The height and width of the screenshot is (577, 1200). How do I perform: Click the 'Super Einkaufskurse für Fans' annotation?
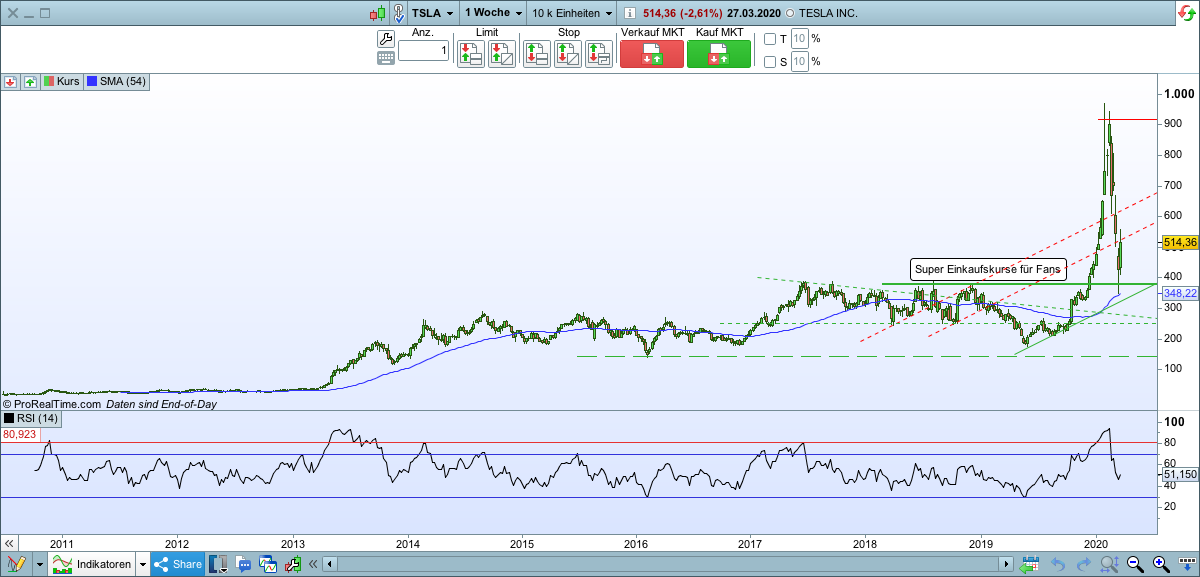coord(988,270)
